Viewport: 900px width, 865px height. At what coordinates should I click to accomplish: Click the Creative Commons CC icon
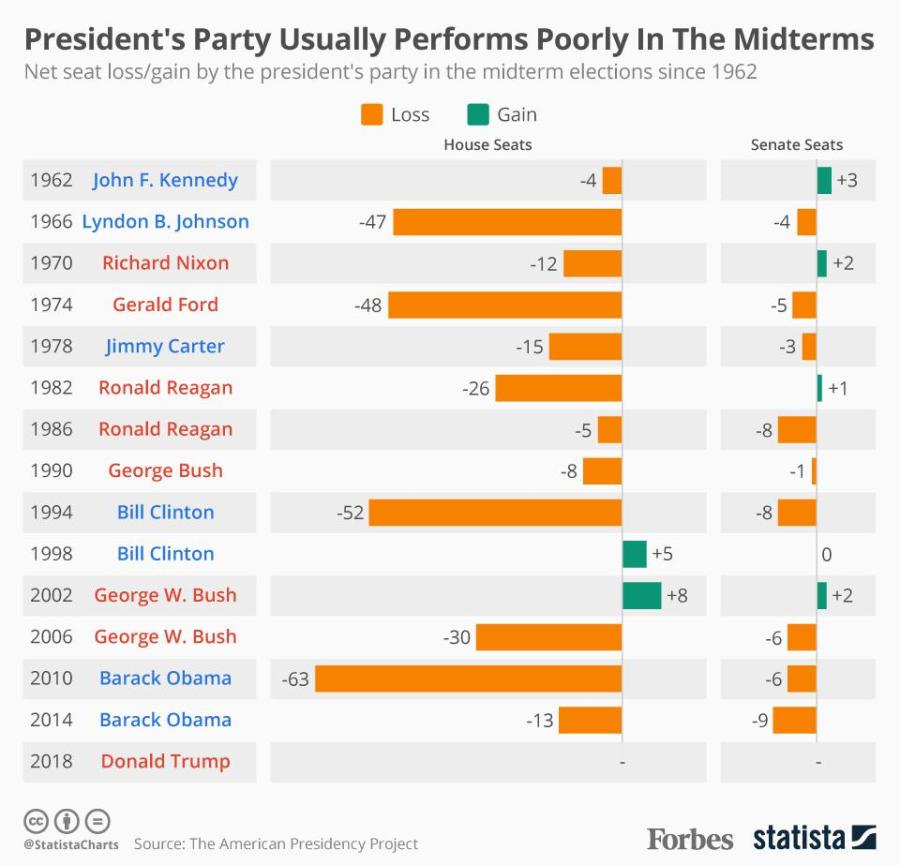pyautogui.click(x=36, y=822)
